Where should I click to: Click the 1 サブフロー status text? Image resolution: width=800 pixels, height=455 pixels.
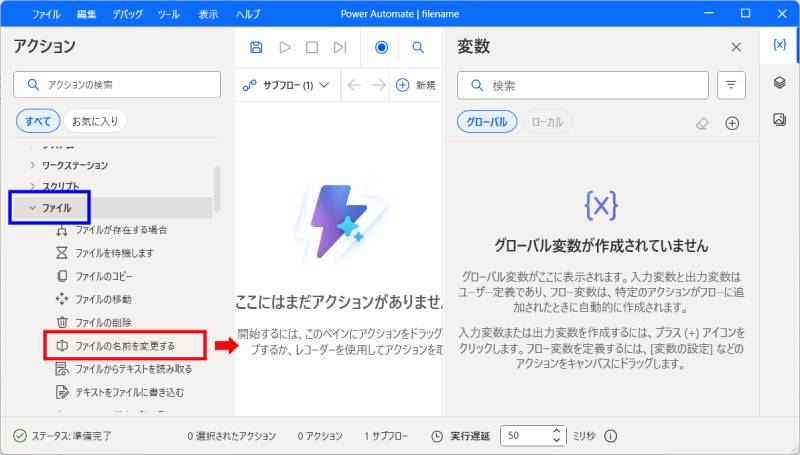(386, 436)
